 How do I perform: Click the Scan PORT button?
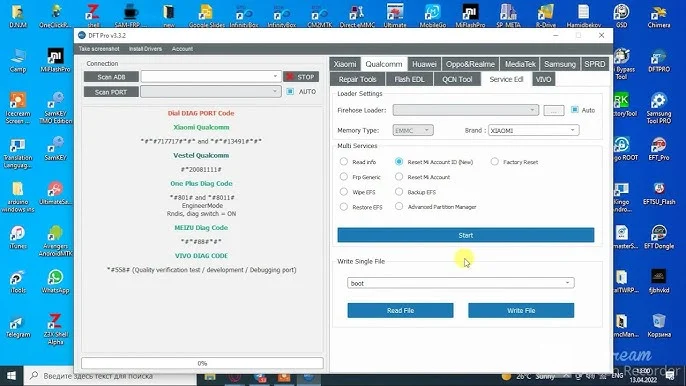(111, 92)
